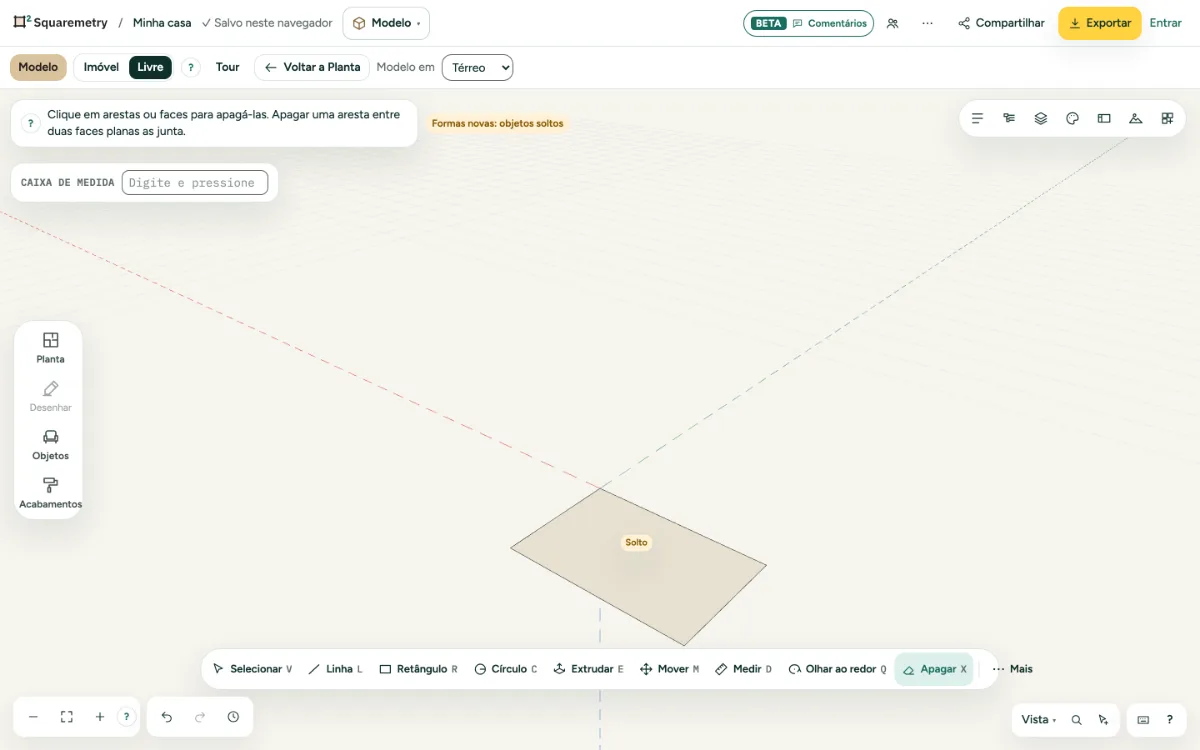Choose the Olhar ao redor tool
The image size is (1200, 750).
[x=837, y=669]
